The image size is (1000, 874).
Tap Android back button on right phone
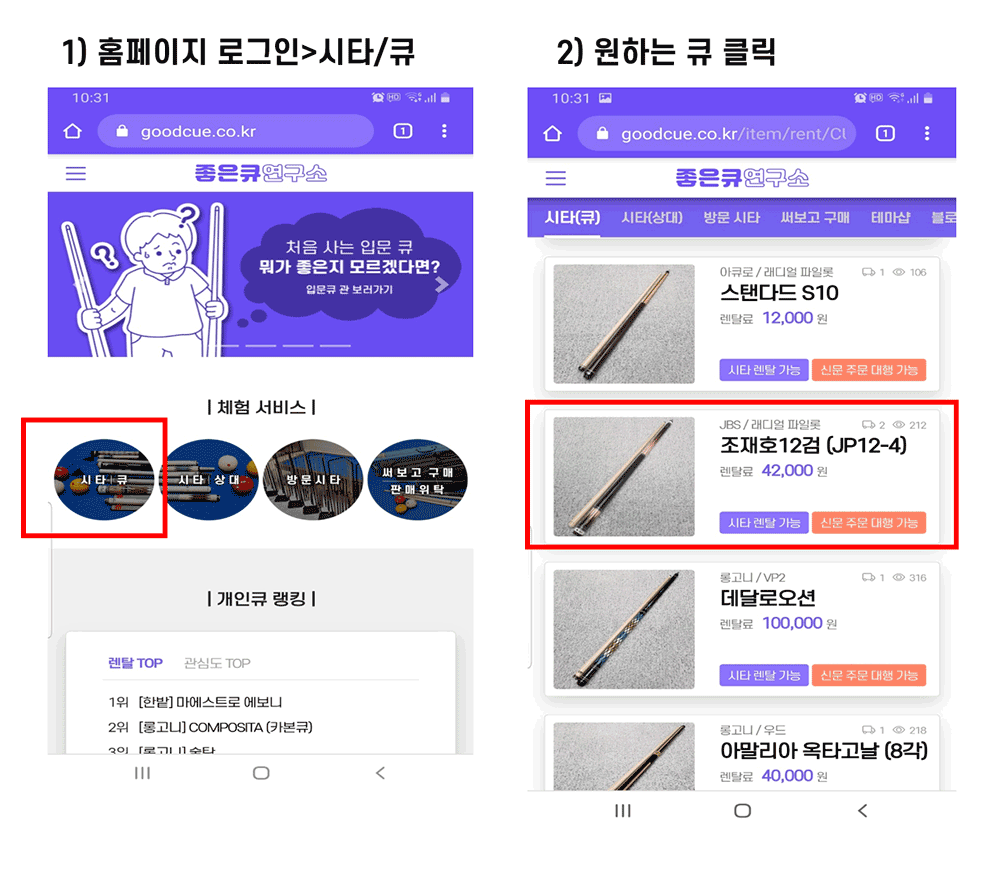(x=862, y=811)
